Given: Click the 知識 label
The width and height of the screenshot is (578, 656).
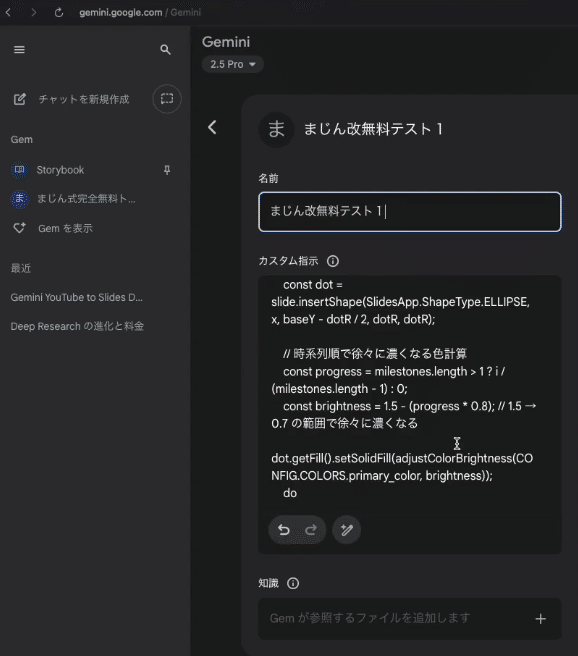Looking at the screenshot, I should (x=269, y=583).
